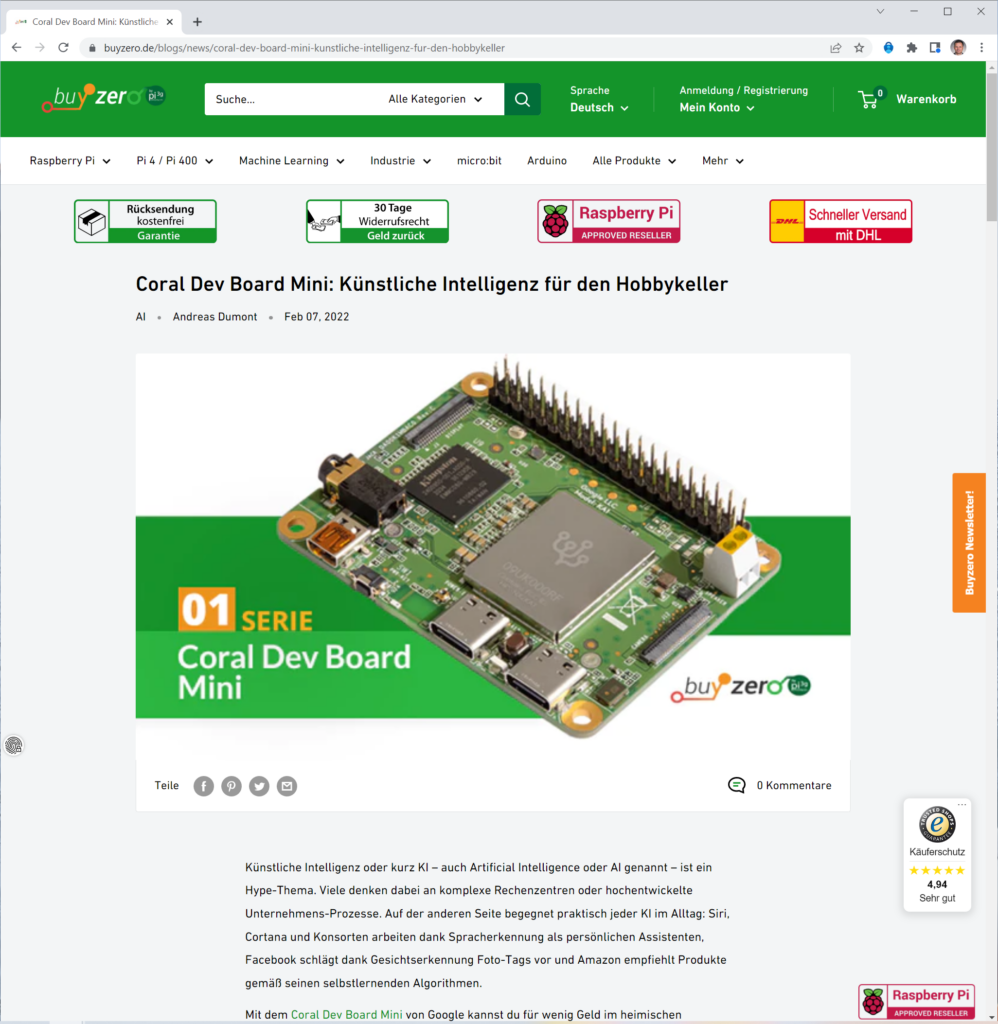Close the Coral Dev Board Mini tab

click(x=170, y=22)
